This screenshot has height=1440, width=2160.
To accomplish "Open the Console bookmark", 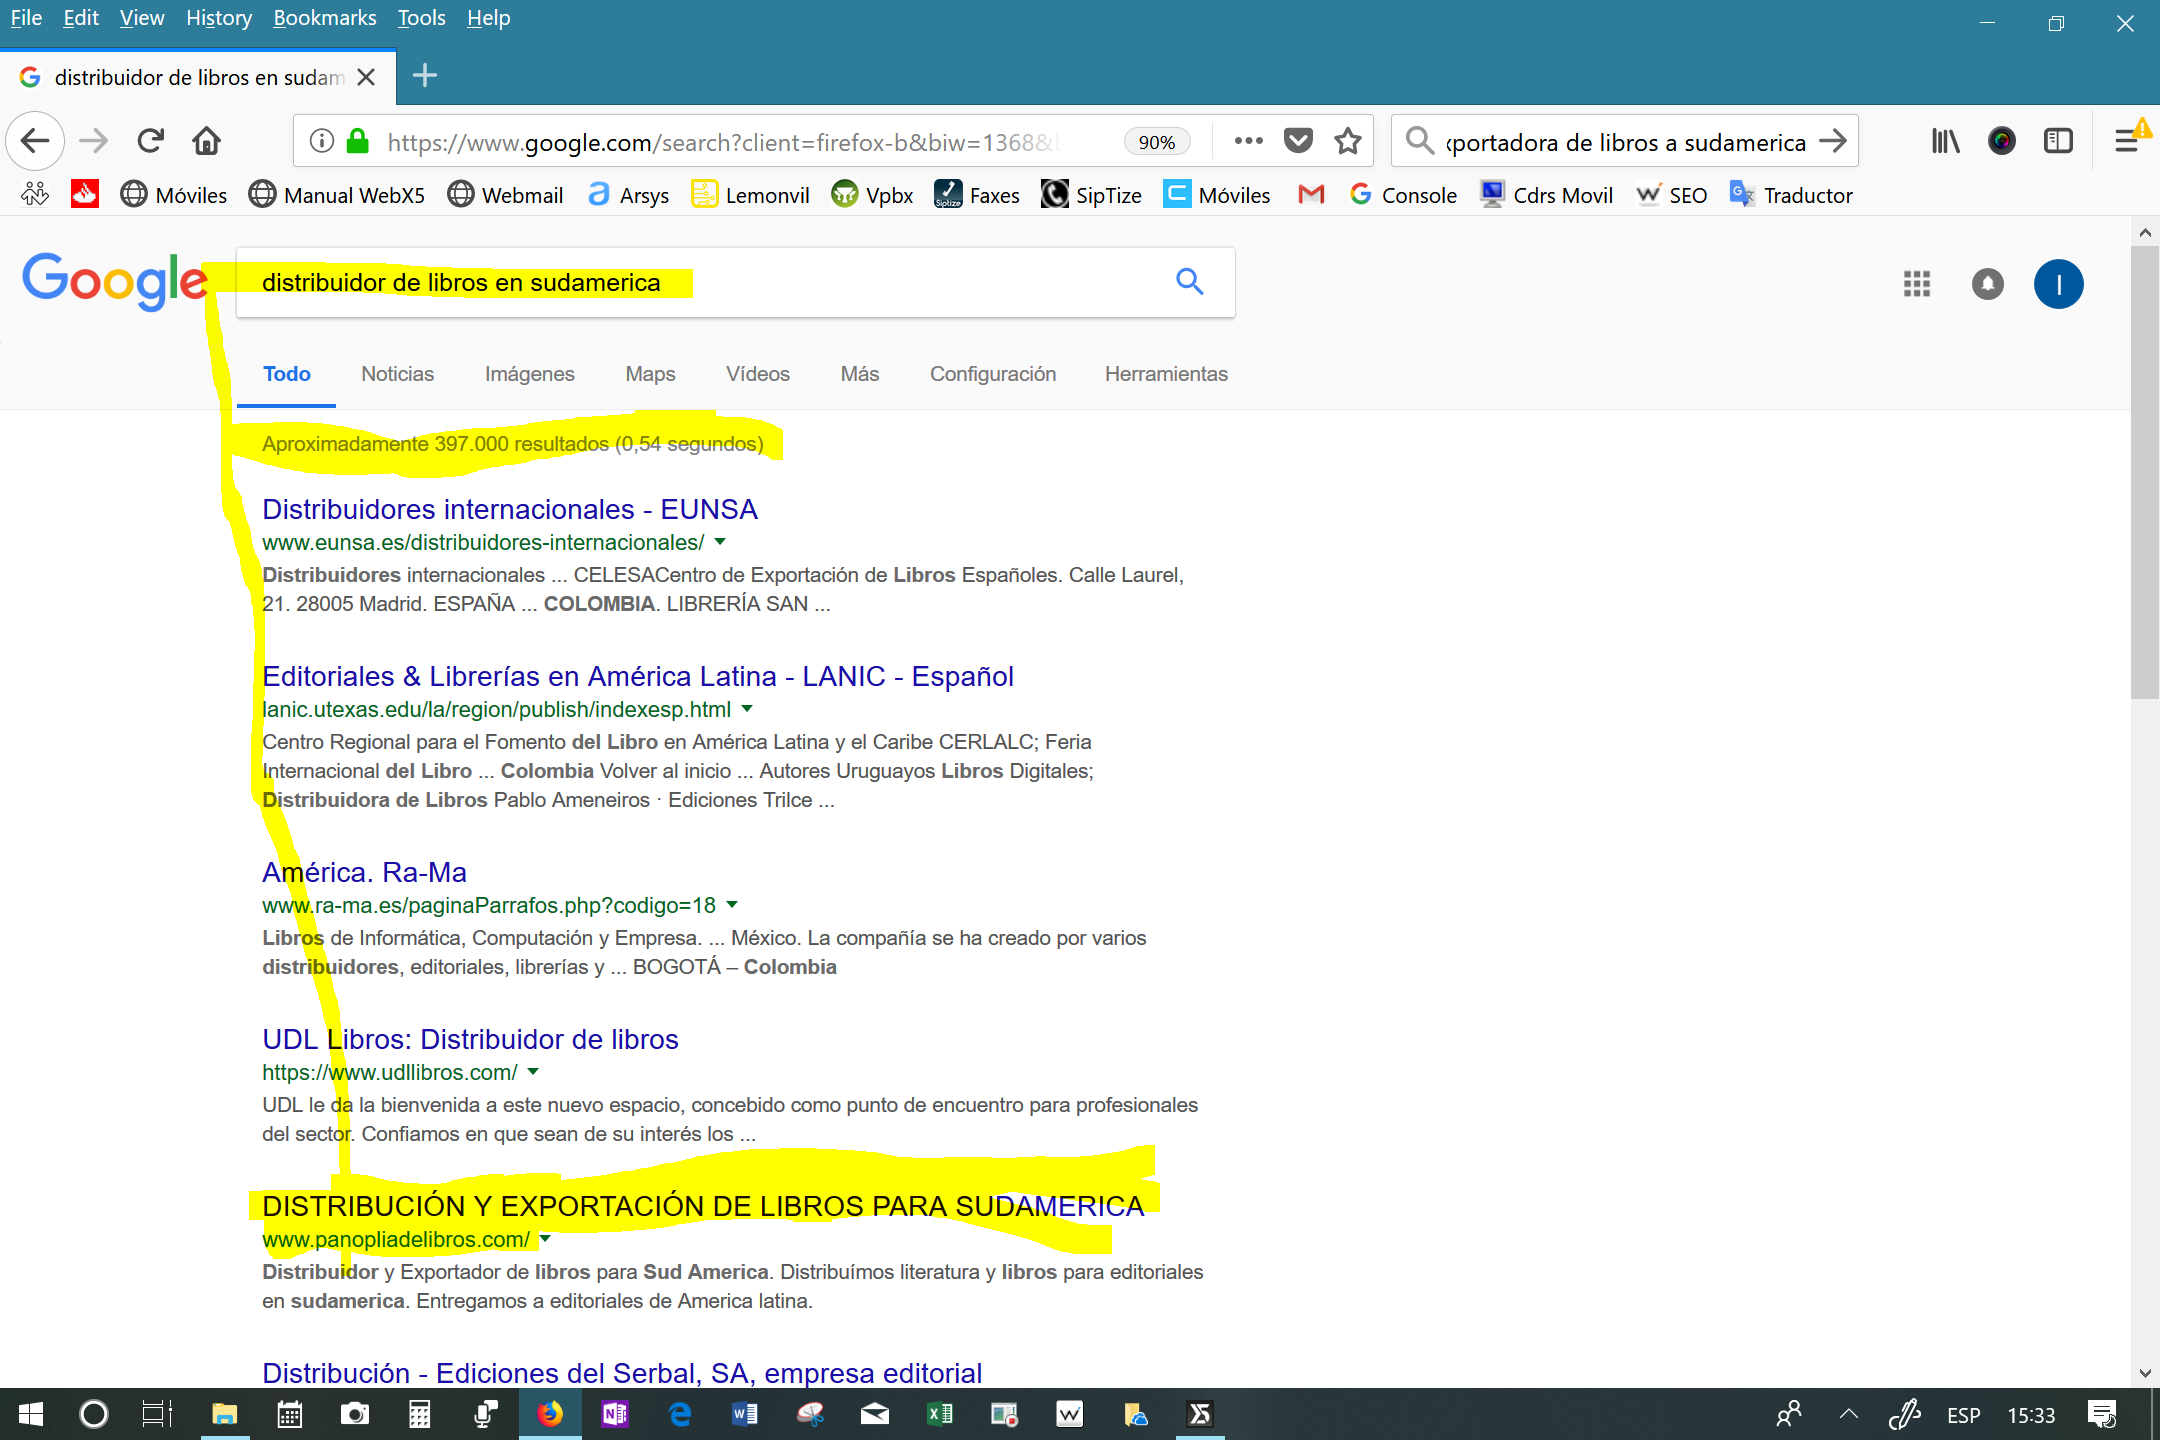I will [x=1403, y=195].
